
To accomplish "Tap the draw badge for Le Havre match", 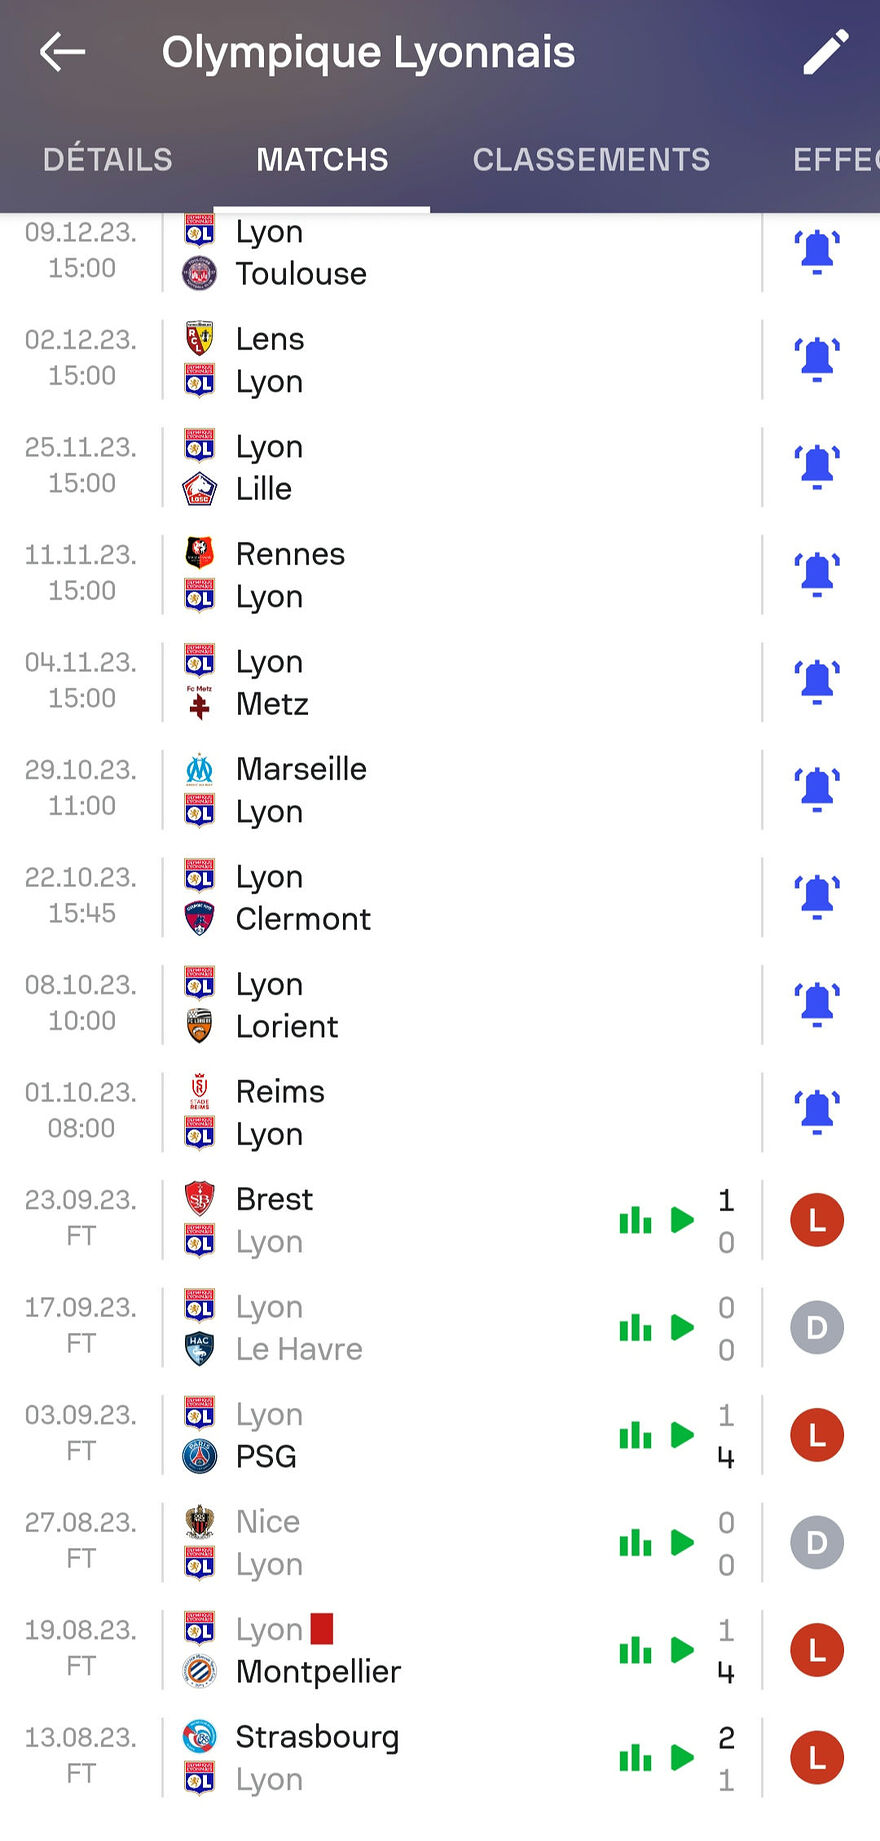I will pyautogui.click(x=817, y=1328).
